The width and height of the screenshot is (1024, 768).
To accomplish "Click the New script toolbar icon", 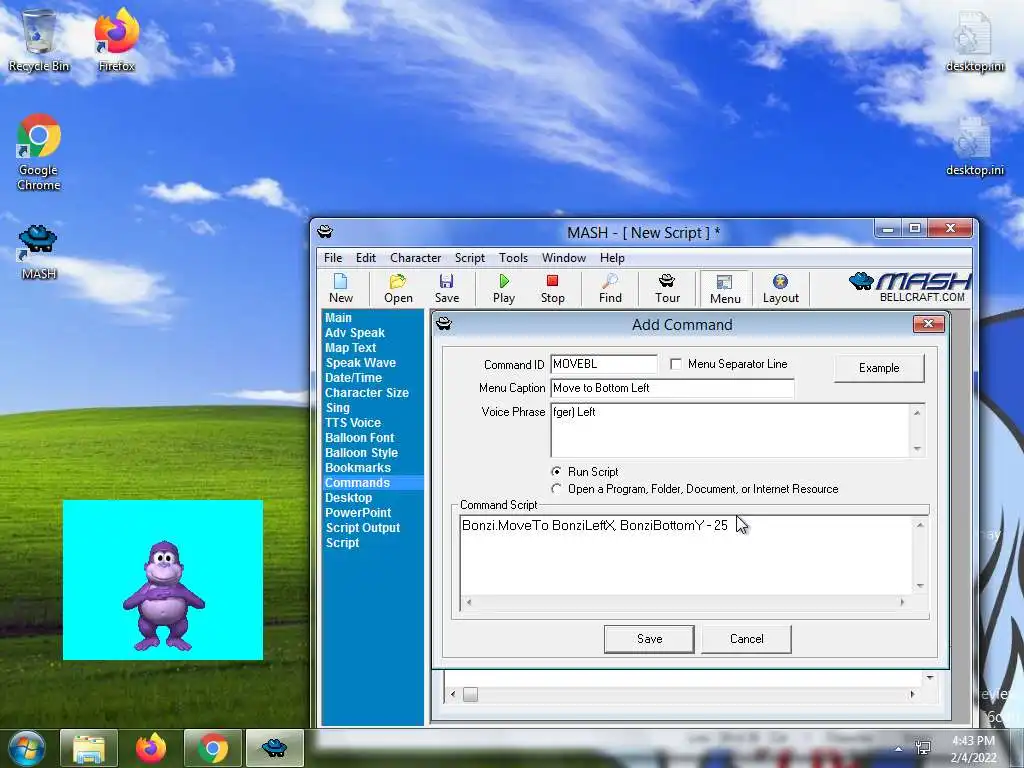I will click(341, 289).
